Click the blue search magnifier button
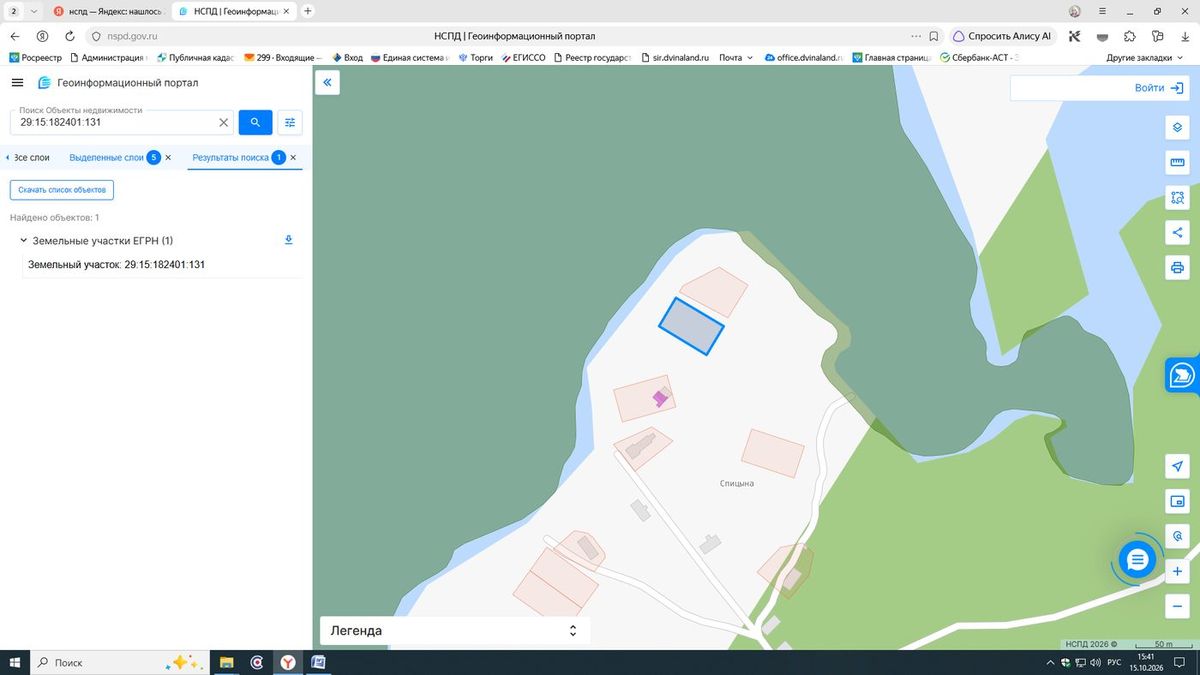 [255, 122]
